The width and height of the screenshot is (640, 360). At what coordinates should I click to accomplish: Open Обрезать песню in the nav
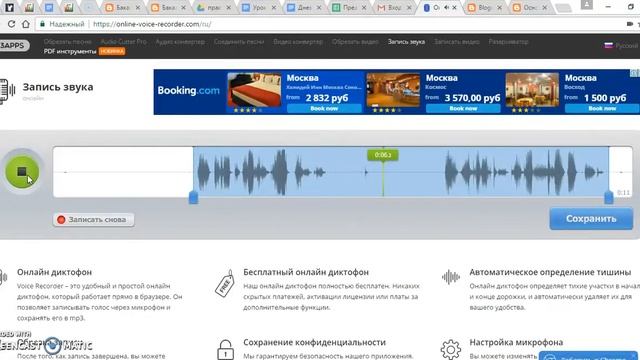pos(67,42)
